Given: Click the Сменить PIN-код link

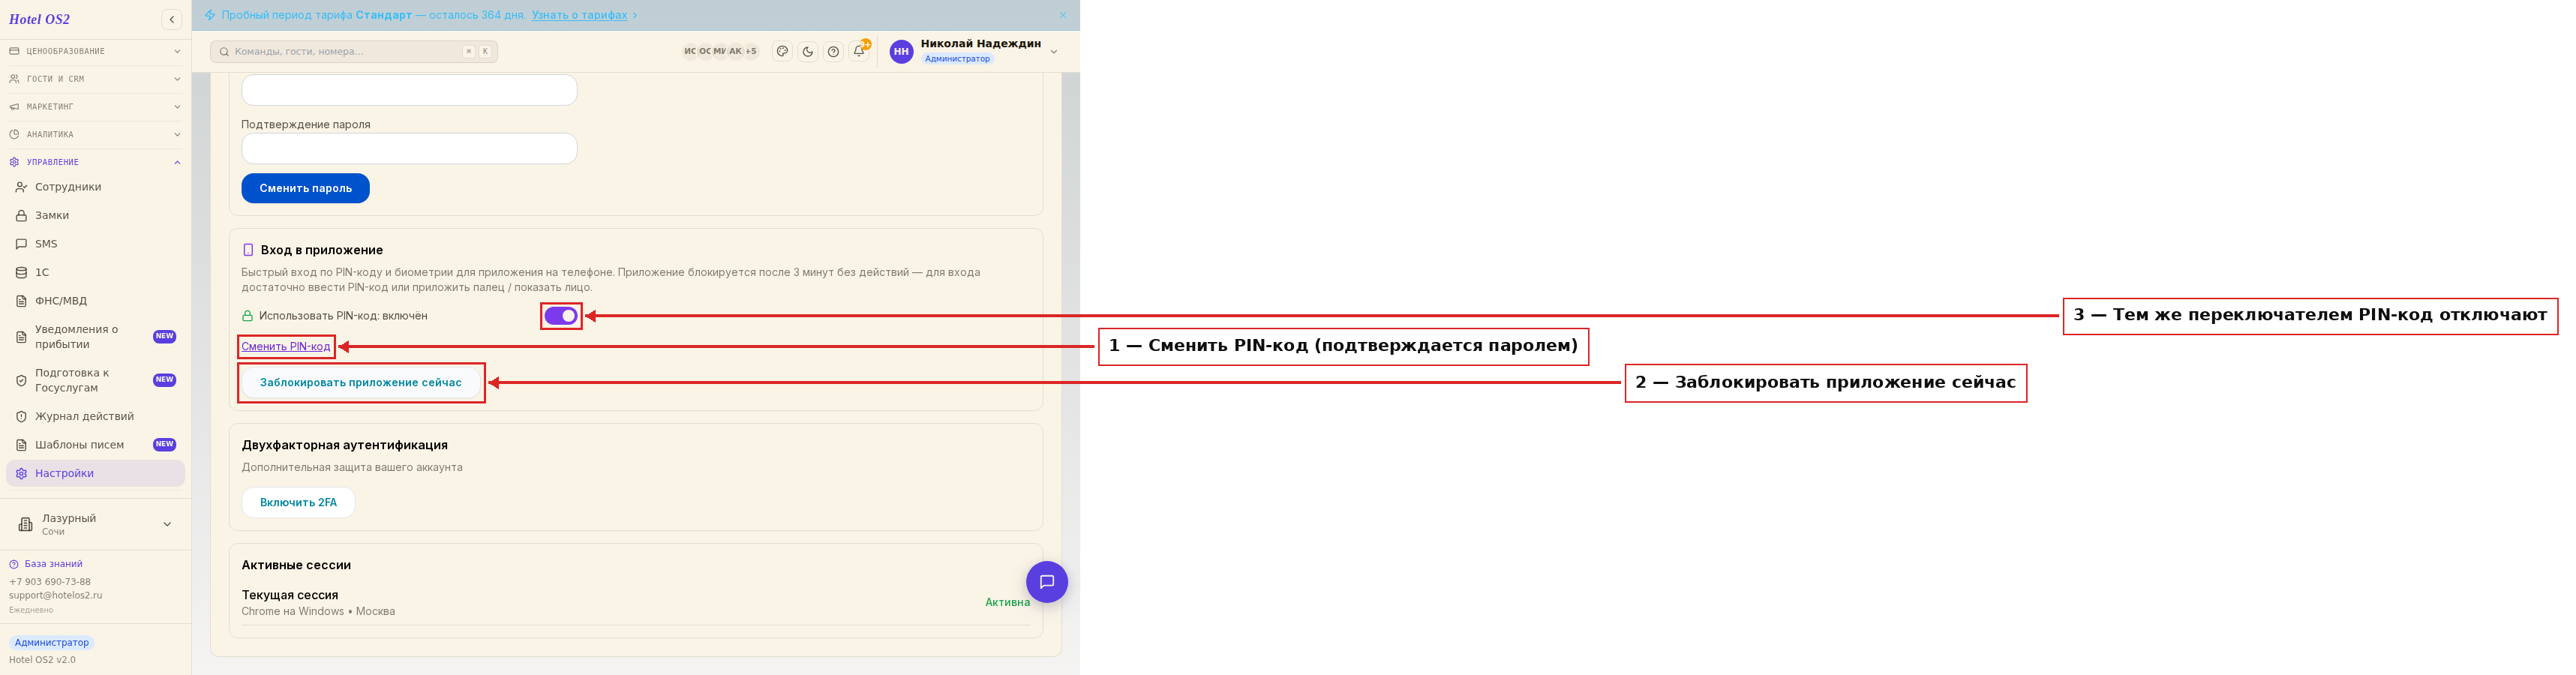Looking at the screenshot, I should click(x=286, y=347).
